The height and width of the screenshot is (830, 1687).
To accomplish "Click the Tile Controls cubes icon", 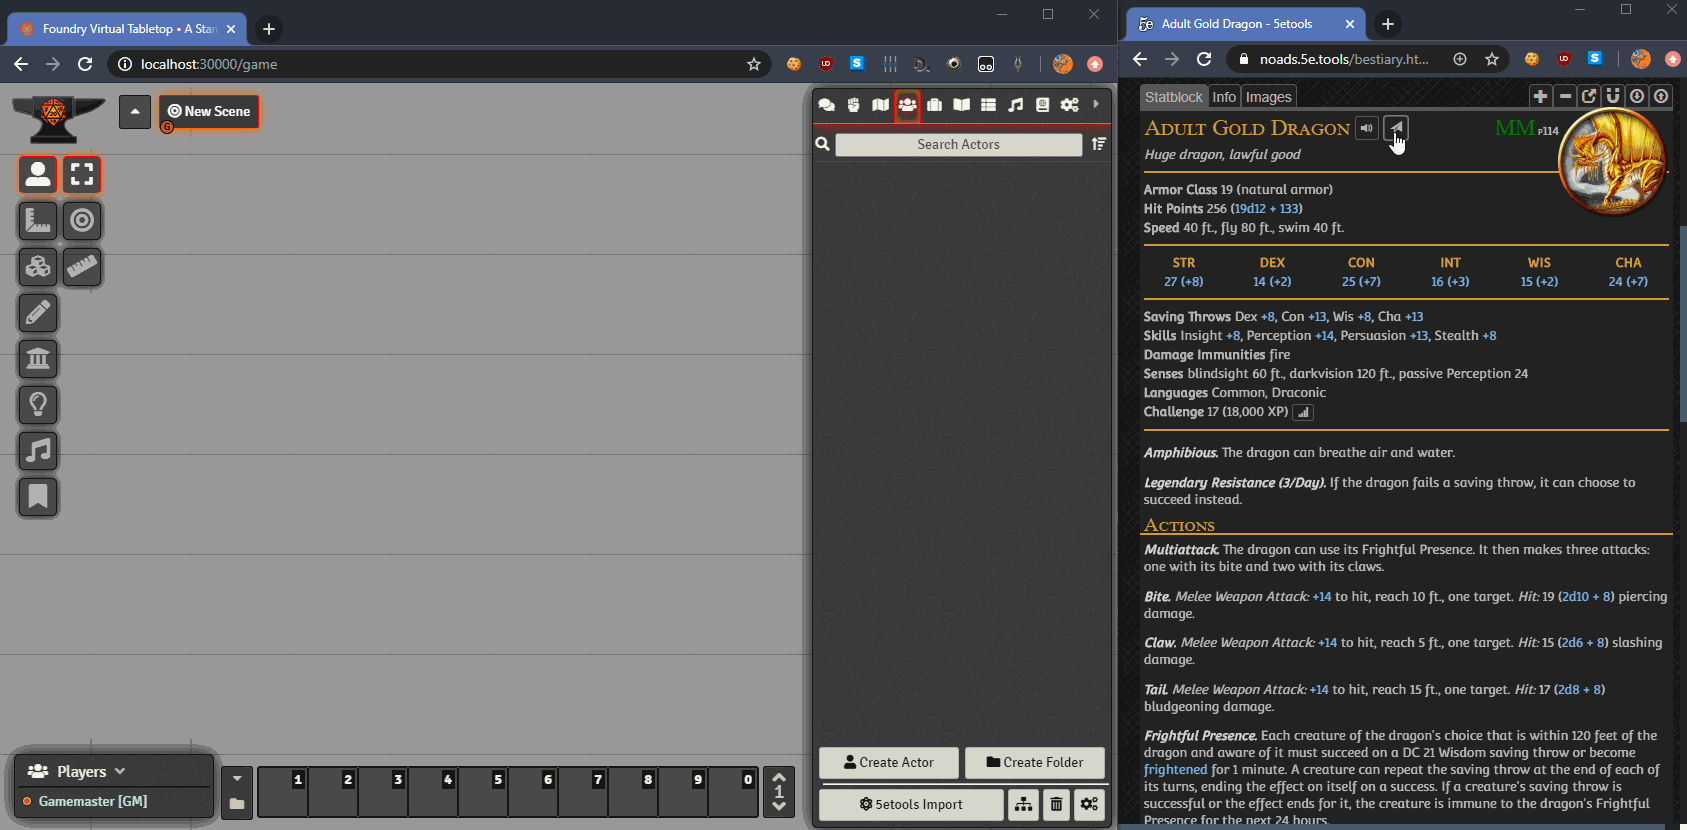I will tap(38, 267).
